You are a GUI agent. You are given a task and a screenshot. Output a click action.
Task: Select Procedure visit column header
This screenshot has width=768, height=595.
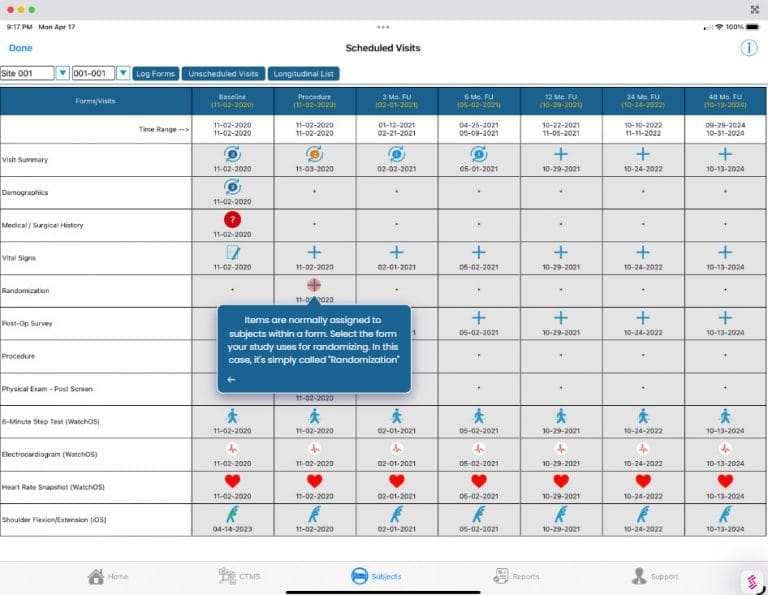coord(314,101)
